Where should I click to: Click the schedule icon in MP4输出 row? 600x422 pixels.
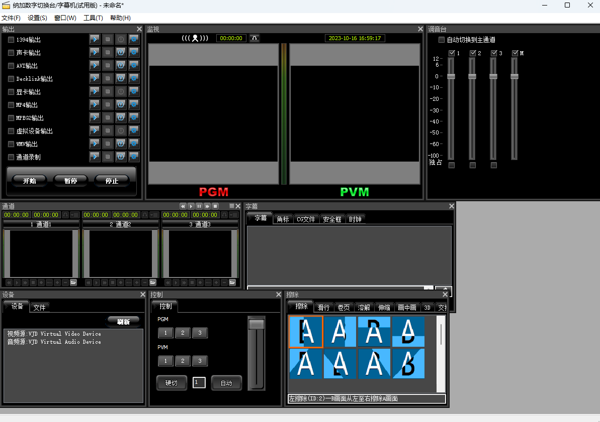(x=120, y=105)
